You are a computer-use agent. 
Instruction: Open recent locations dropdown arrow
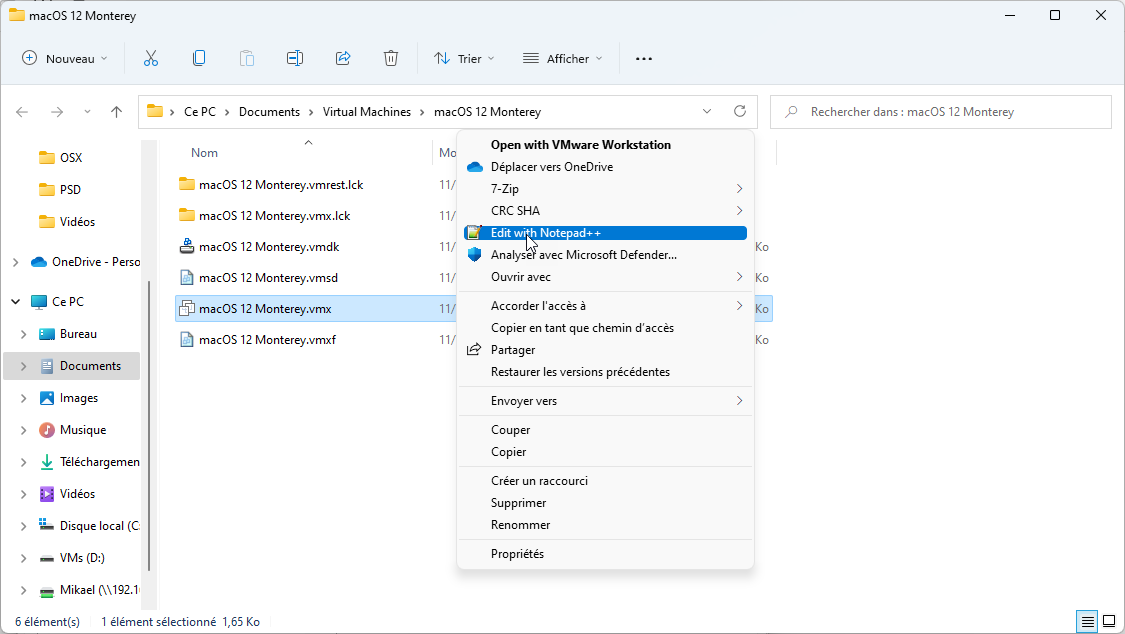[87, 112]
